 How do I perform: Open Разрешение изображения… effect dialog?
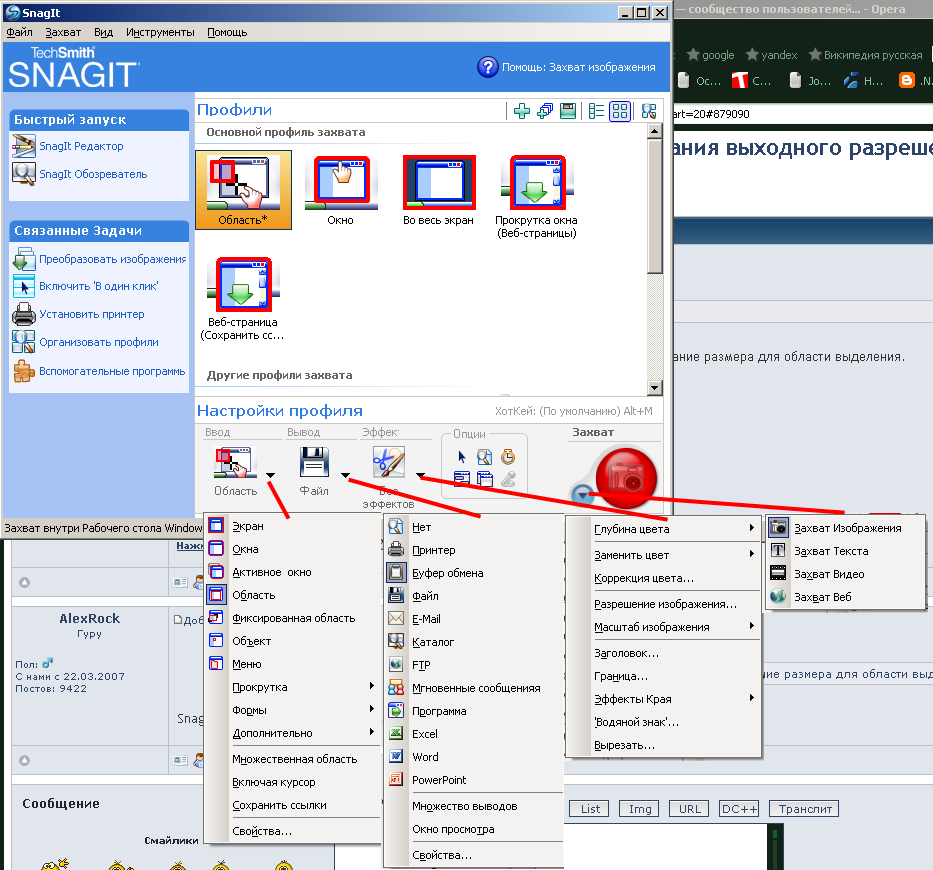tap(663, 604)
